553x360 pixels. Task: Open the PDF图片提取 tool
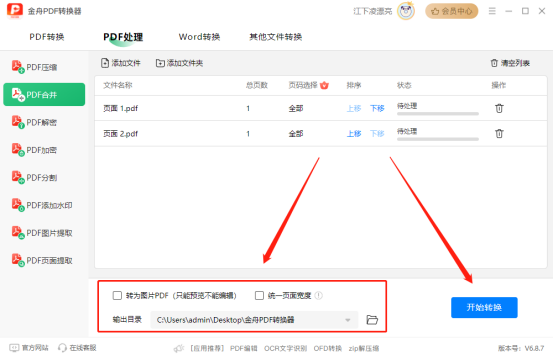point(43,233)
